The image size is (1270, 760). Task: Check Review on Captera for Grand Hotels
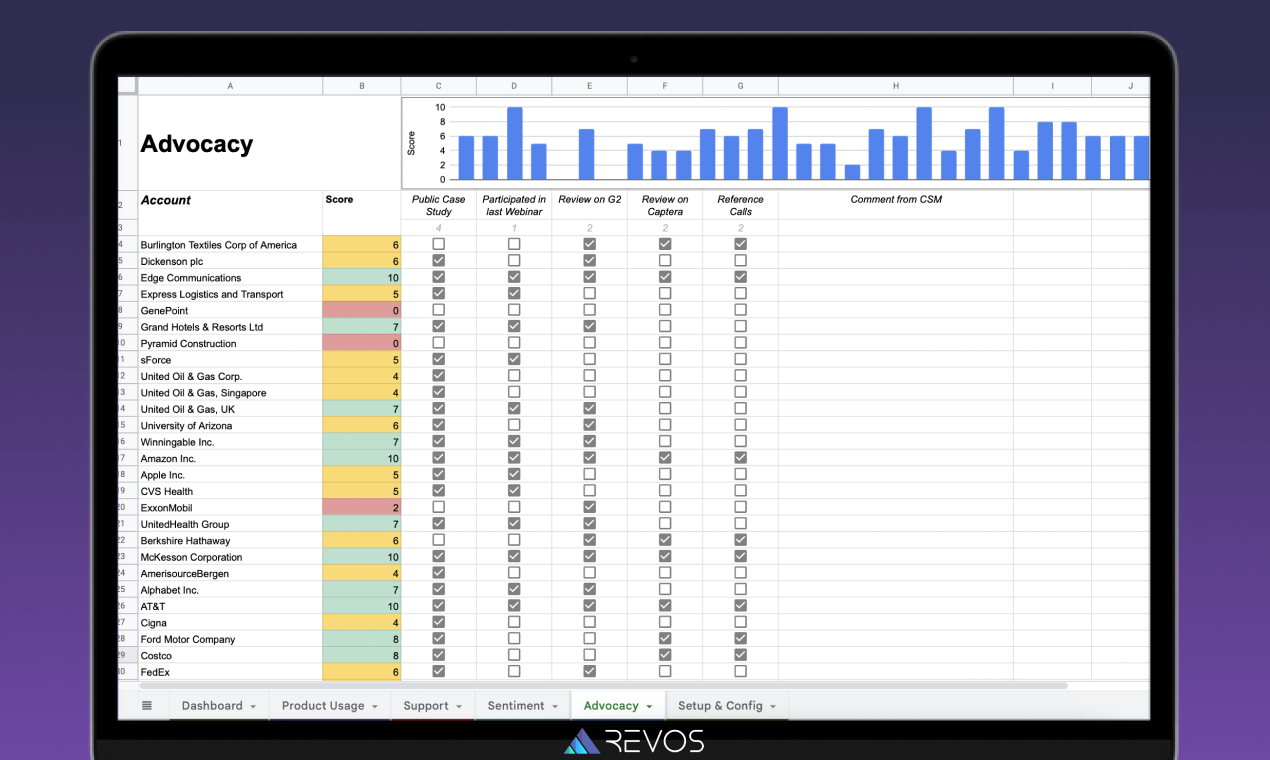coord(665,326)
